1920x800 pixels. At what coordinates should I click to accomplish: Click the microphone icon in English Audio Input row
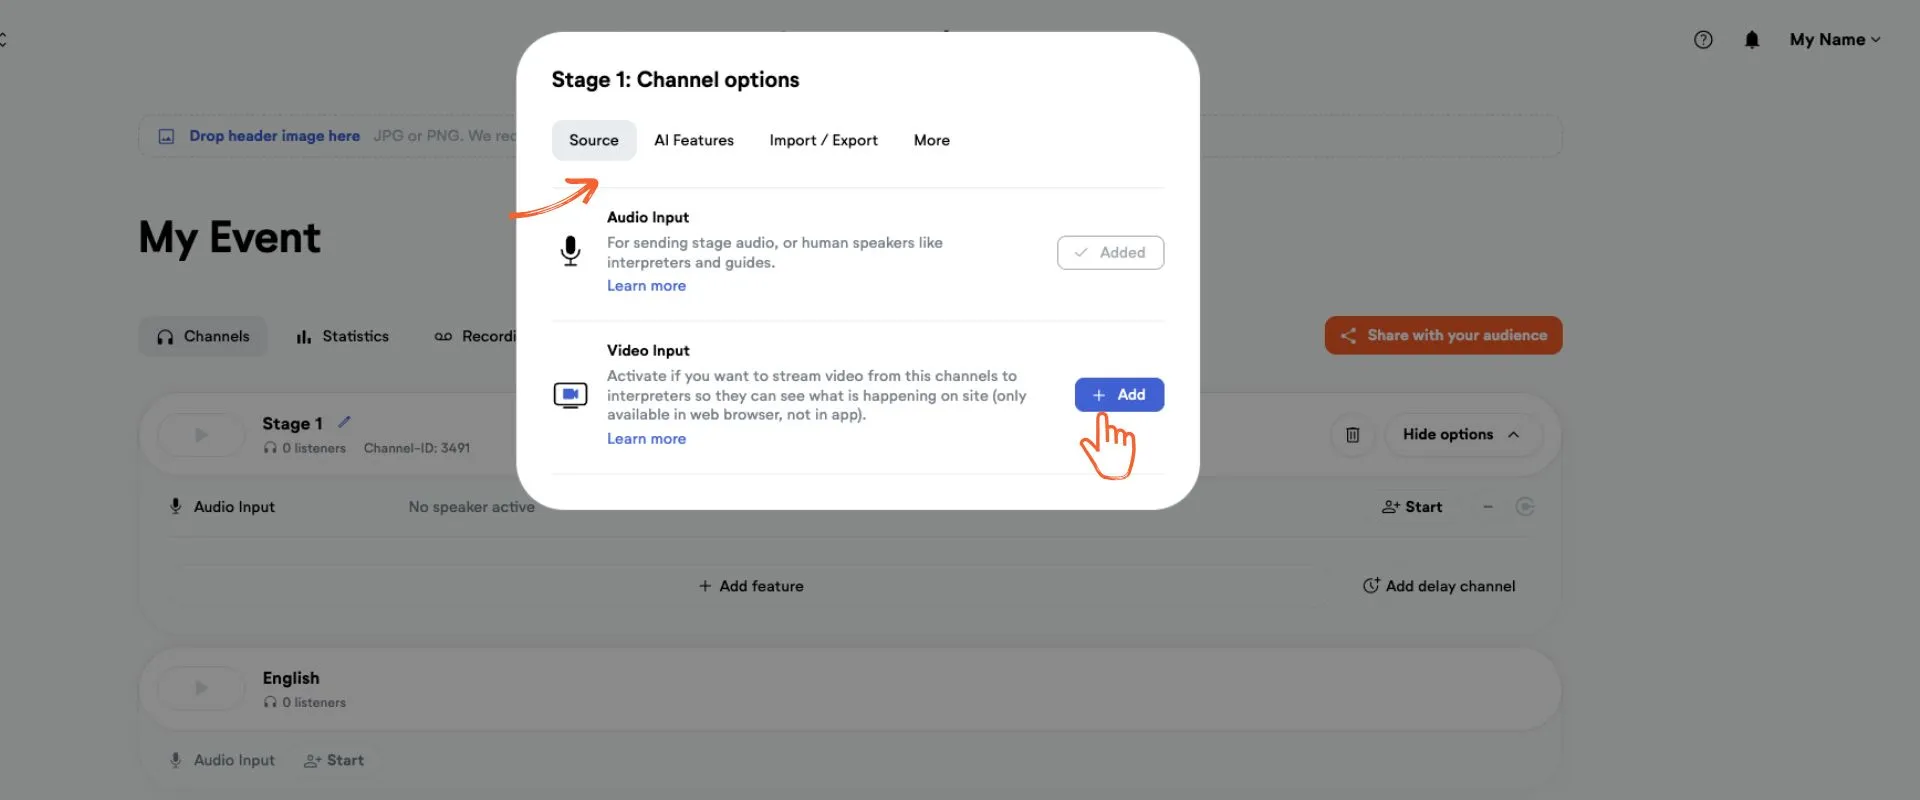[x=175, y=760]
